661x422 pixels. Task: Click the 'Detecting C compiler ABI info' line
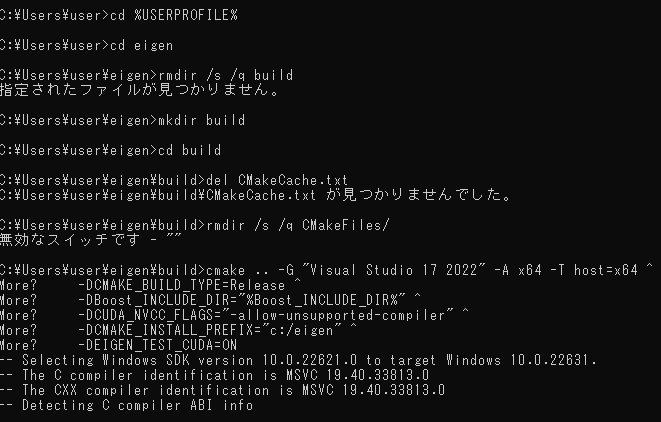(126, 406)
